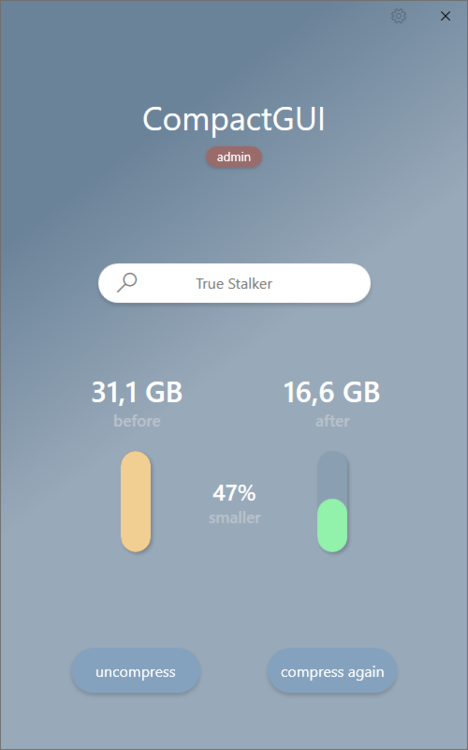This screenshot has width=468, height=750.
Task: Click the 31,1 GB before value
Action: pyautogui.click(x=137, y=392)
